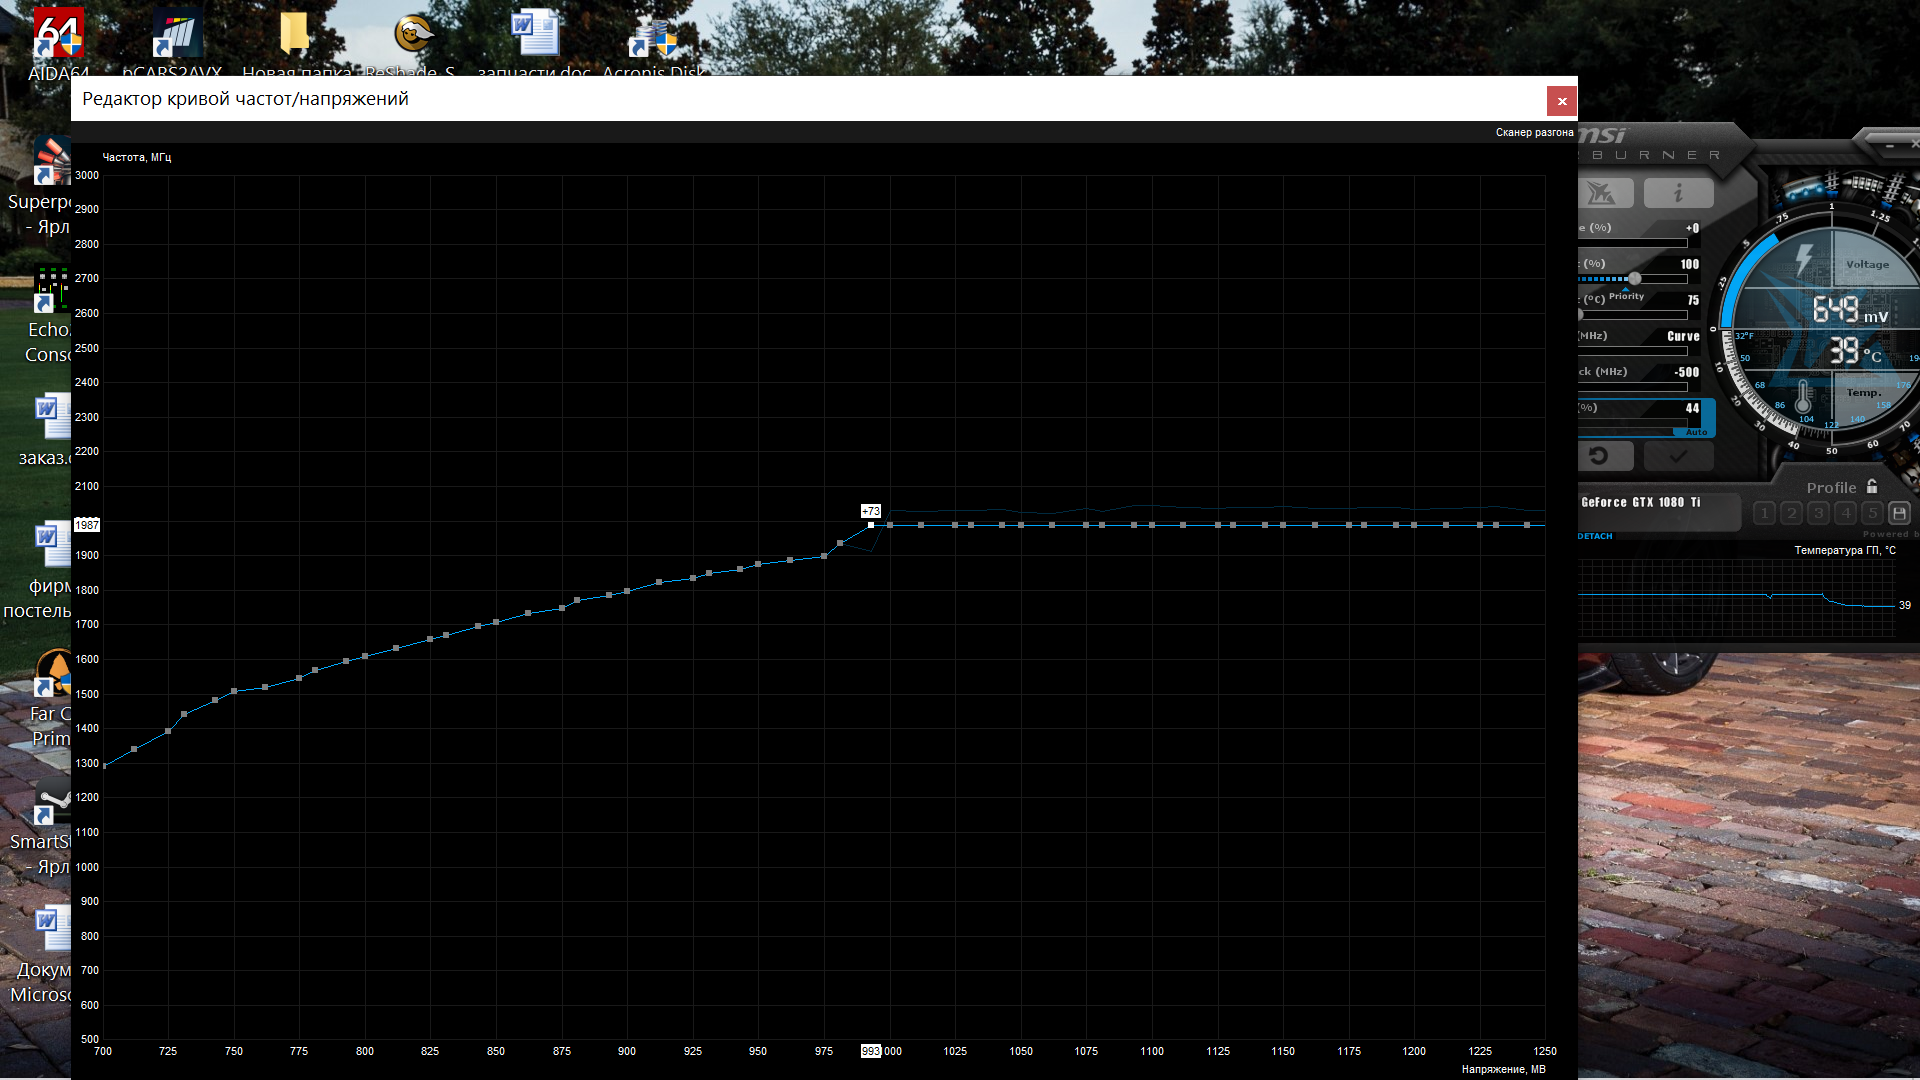Apply settings with the checkmark button

[1678, 456]
